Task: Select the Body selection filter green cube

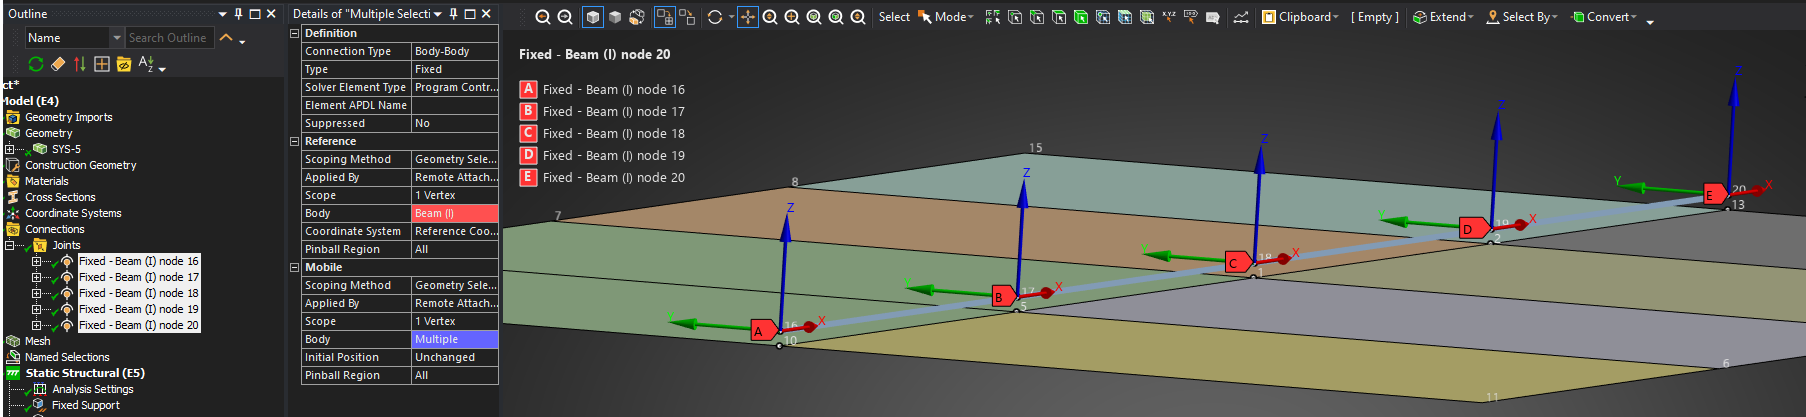Action: pyautogui.click(x=1081, y=17)
